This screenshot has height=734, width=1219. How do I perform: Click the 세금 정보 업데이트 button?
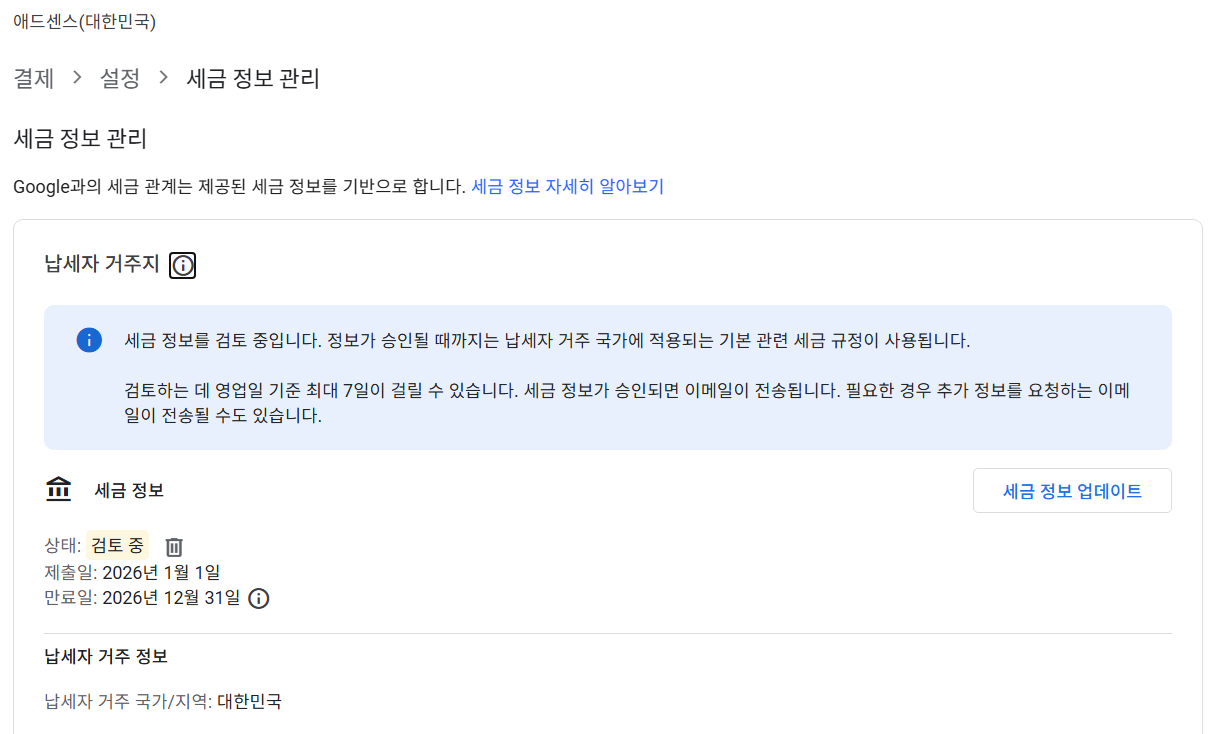[1072, 490]
